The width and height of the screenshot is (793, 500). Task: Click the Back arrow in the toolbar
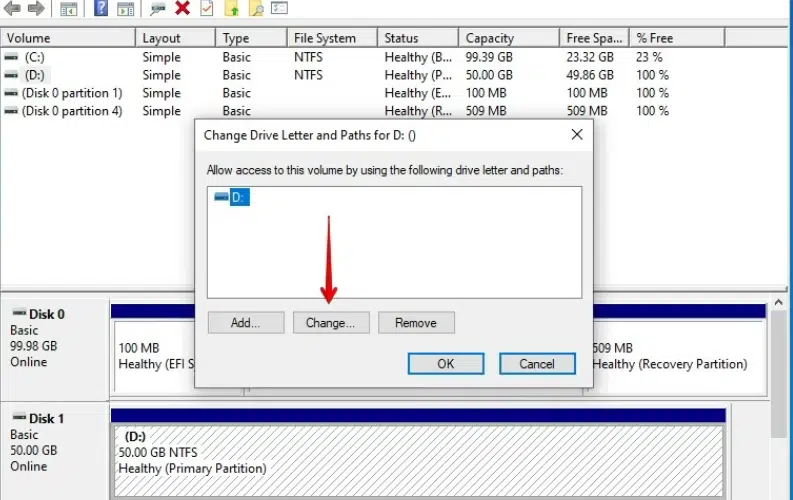click(x=12, y=9)
